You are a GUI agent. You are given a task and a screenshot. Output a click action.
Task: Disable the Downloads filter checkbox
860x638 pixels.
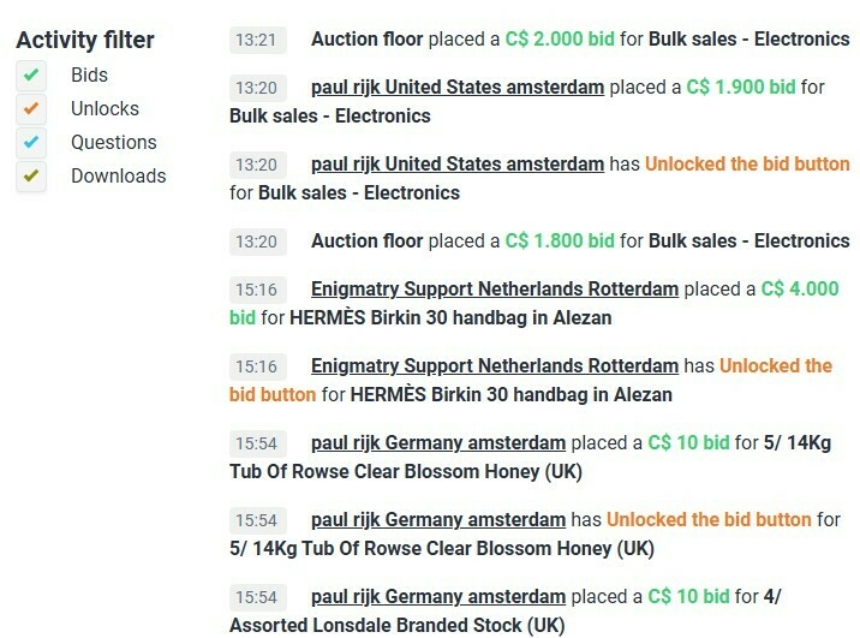click(x=31, y=176)
